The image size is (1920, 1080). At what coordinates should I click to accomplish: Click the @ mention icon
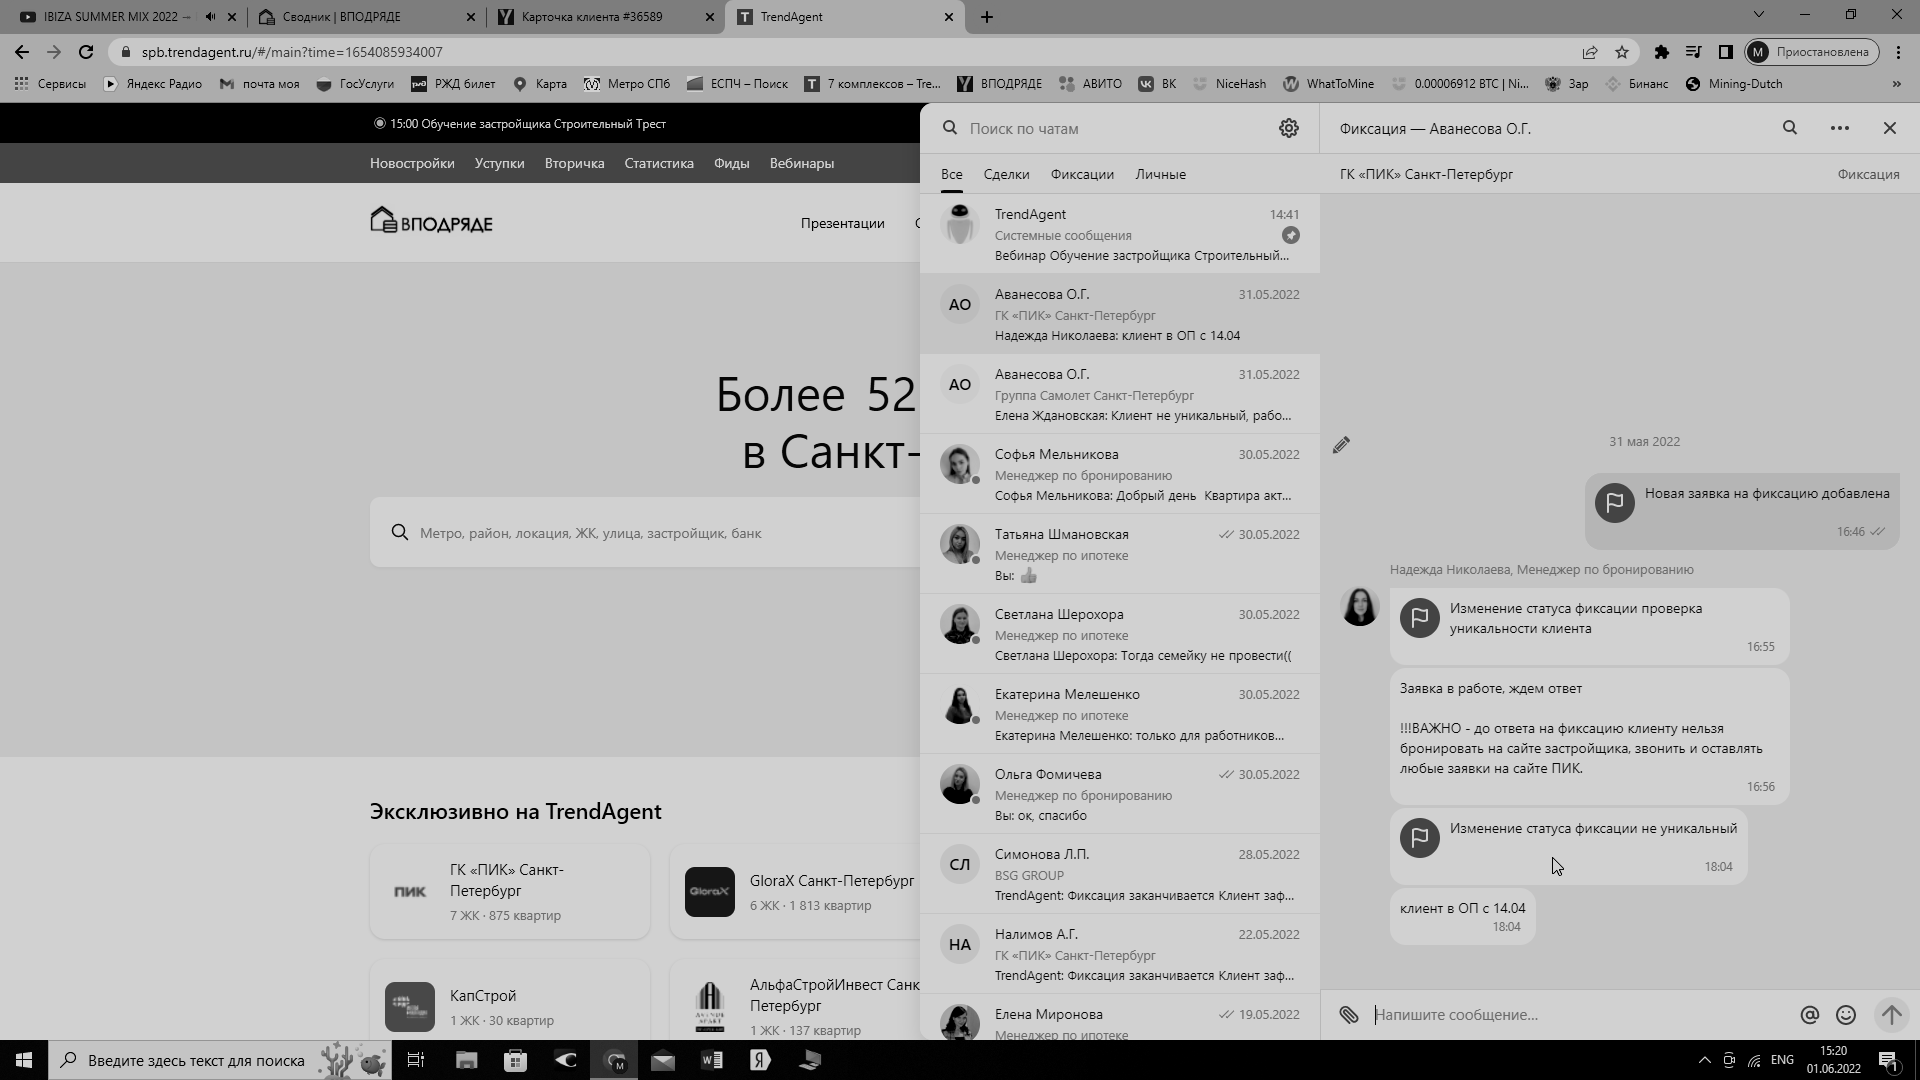[x=1809, y=1015]
